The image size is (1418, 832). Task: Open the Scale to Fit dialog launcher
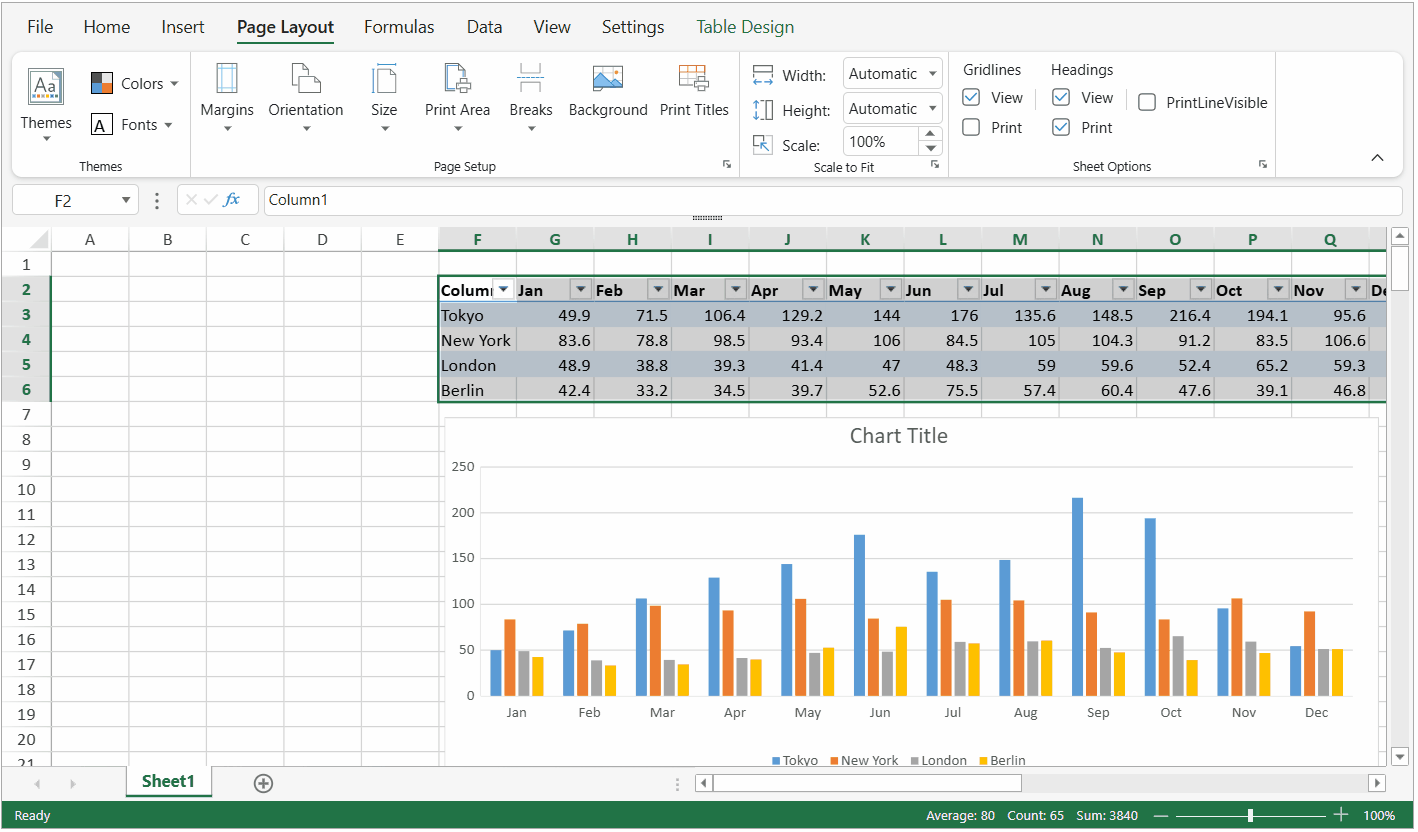click(x=935, y=164)
